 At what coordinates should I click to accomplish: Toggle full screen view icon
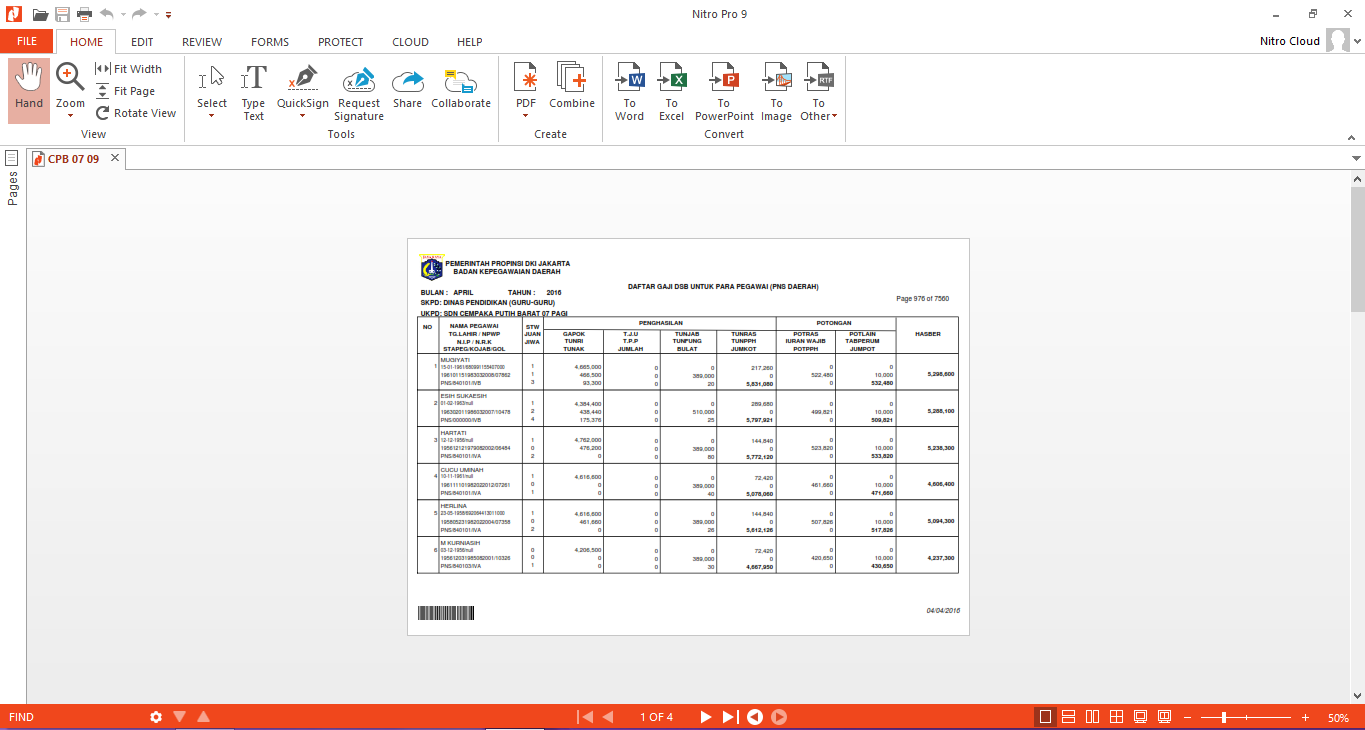1140,717
